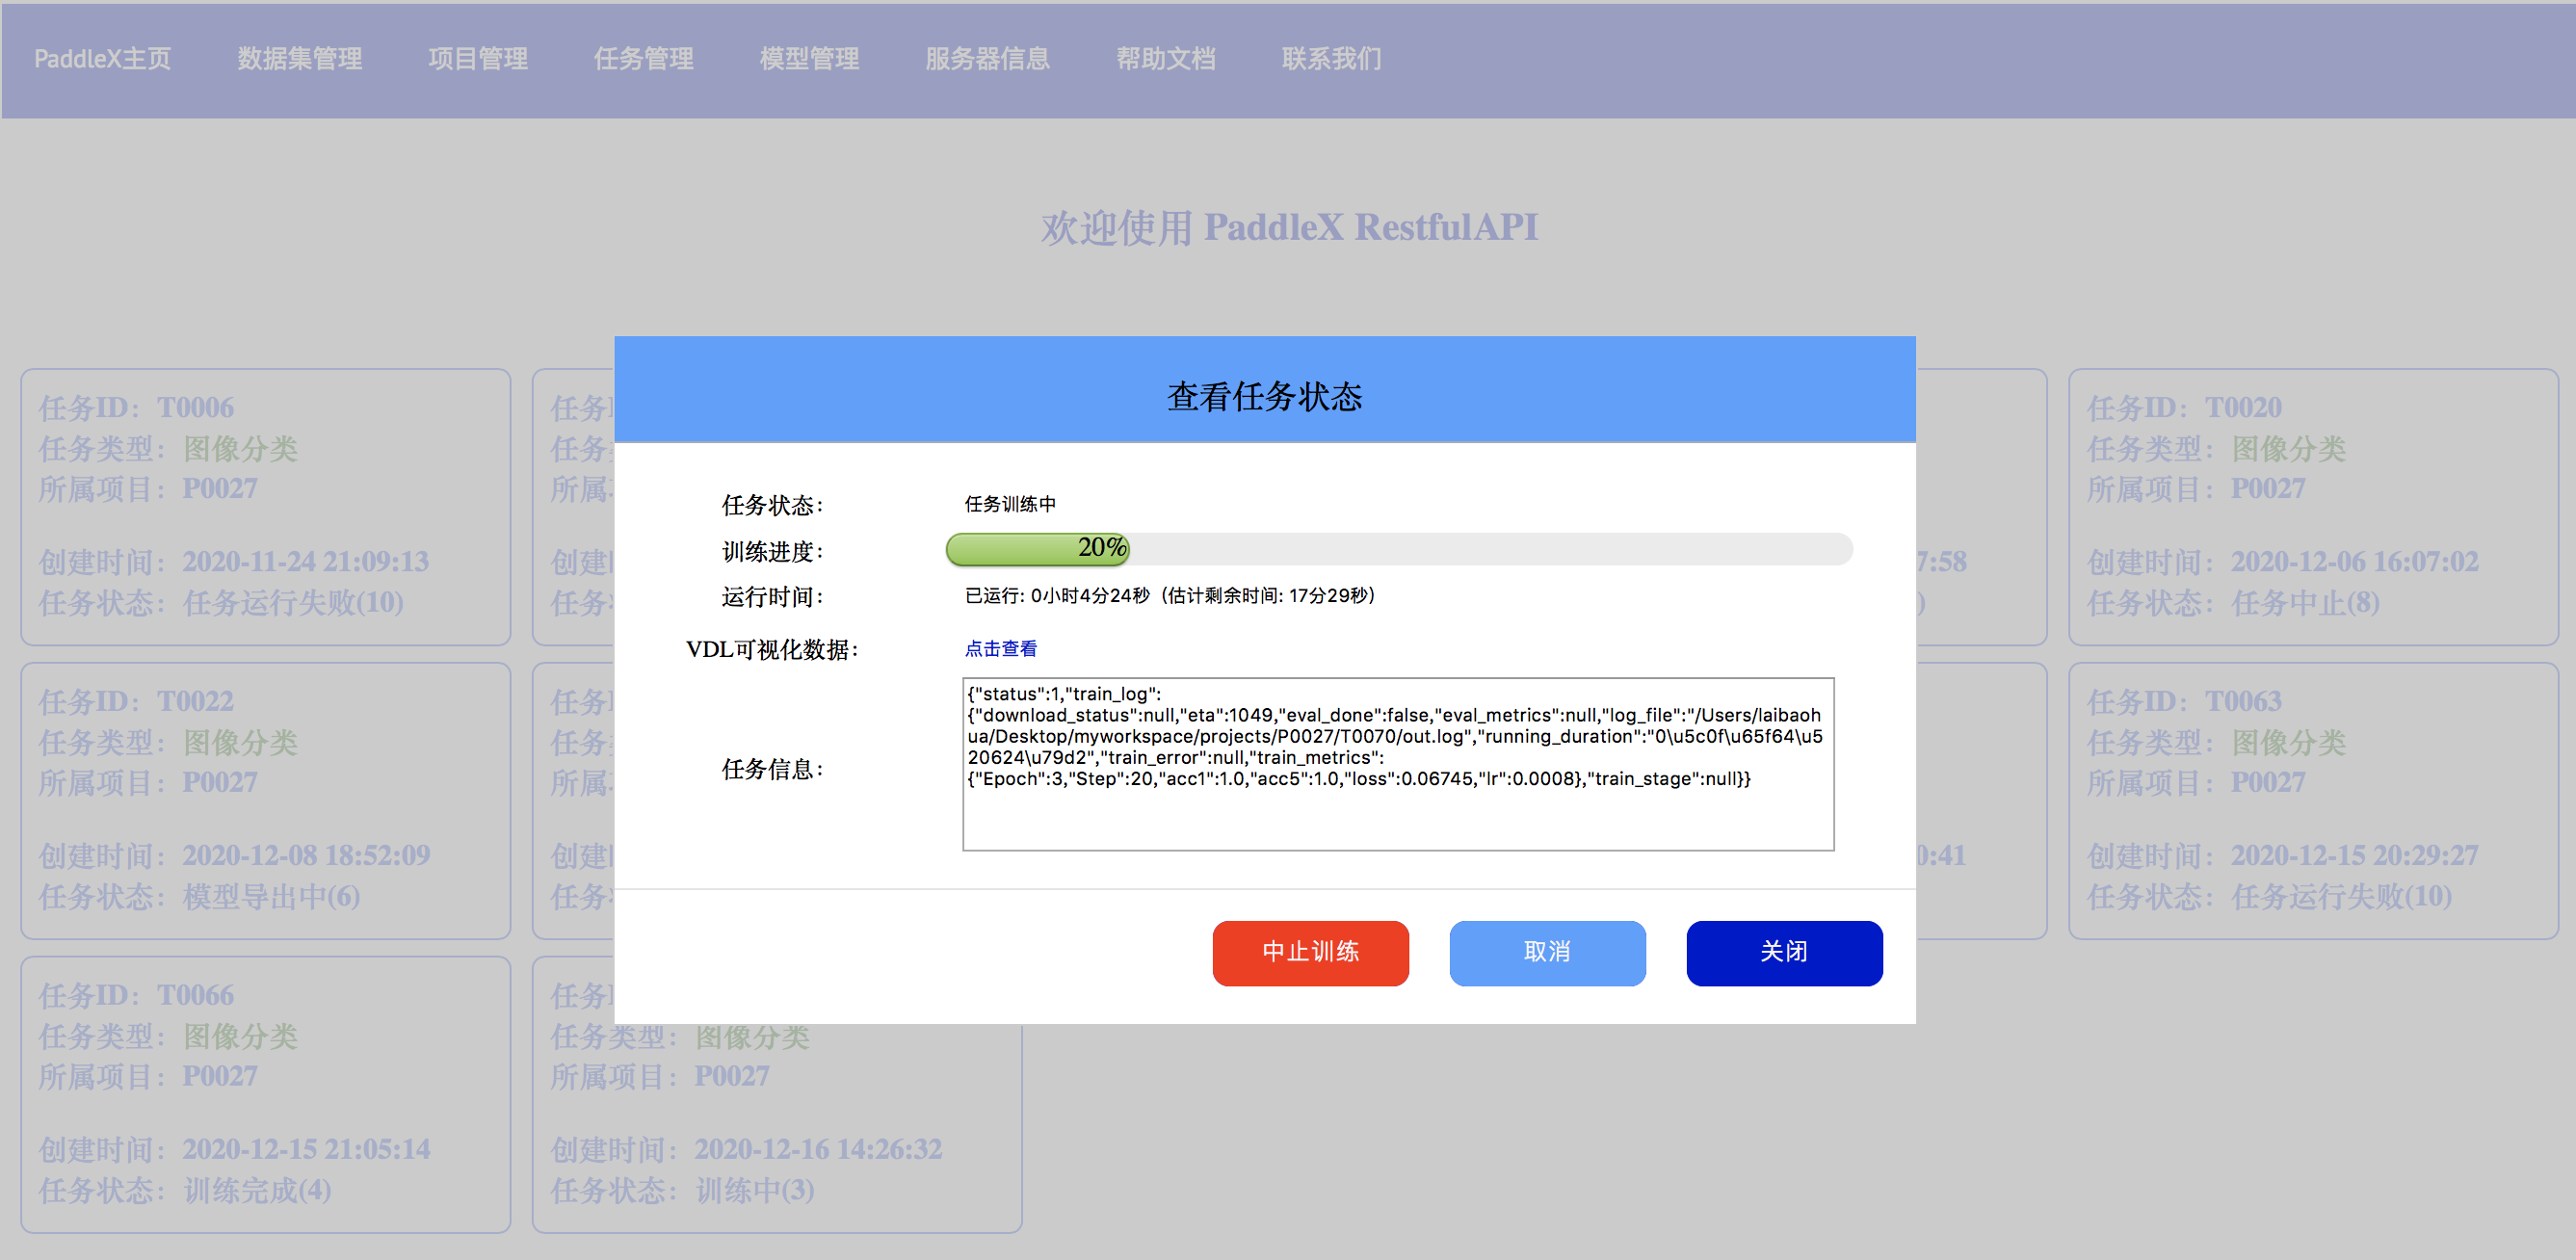
Task: Open task card T0020
Action: (x=2311, y=506)
